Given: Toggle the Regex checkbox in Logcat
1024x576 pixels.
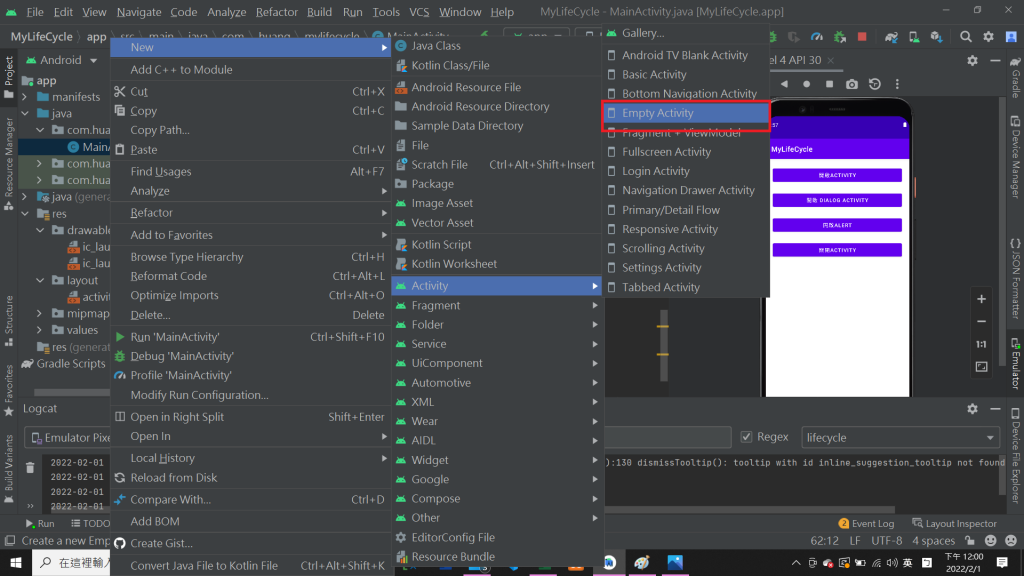Looking at the screenshot, I should (746, 437).
